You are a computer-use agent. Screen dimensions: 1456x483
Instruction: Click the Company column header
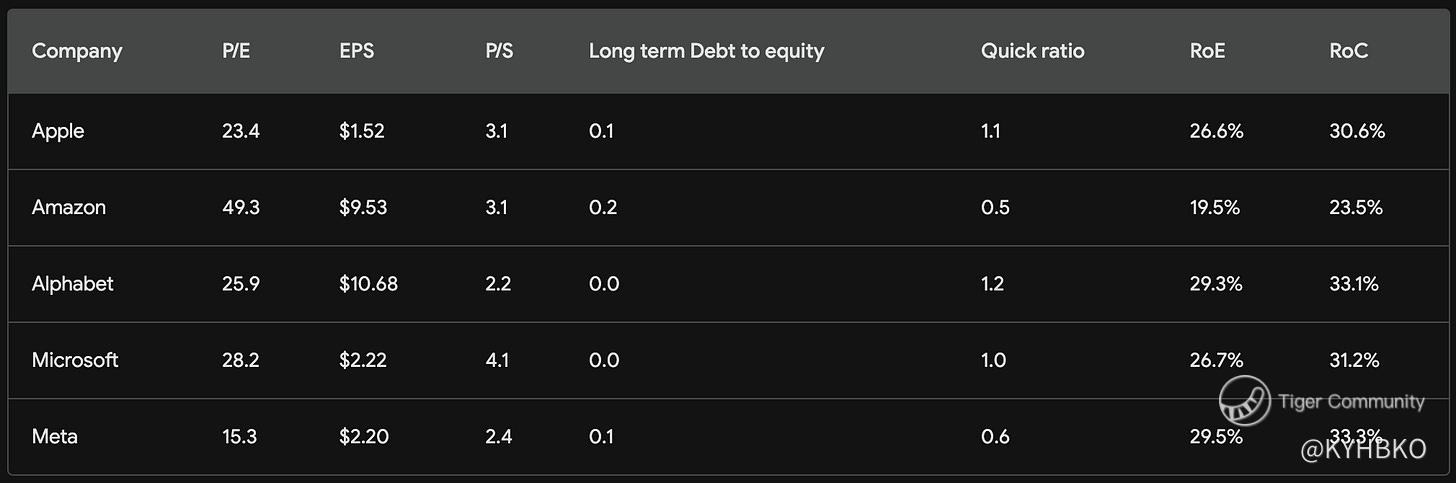click(x=77, y=51)
